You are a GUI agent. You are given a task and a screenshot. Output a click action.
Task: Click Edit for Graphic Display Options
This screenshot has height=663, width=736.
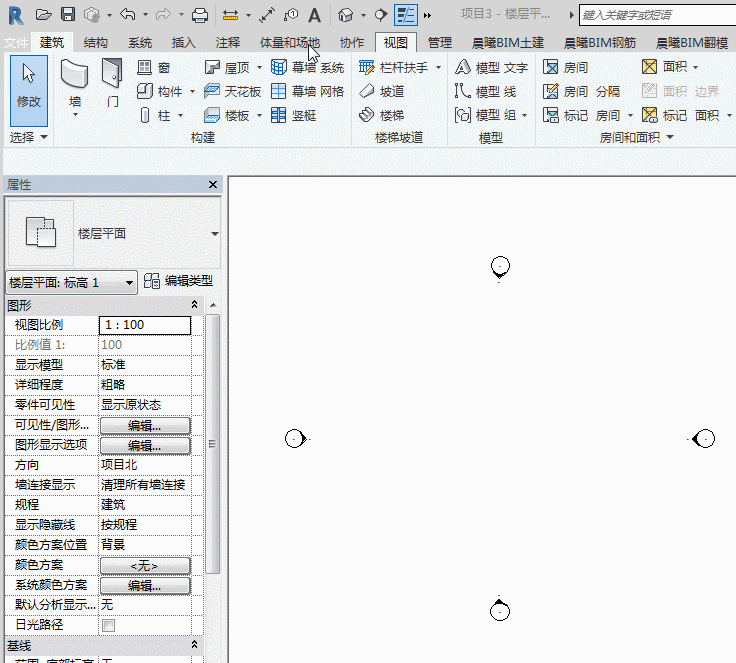coord(145,446)
